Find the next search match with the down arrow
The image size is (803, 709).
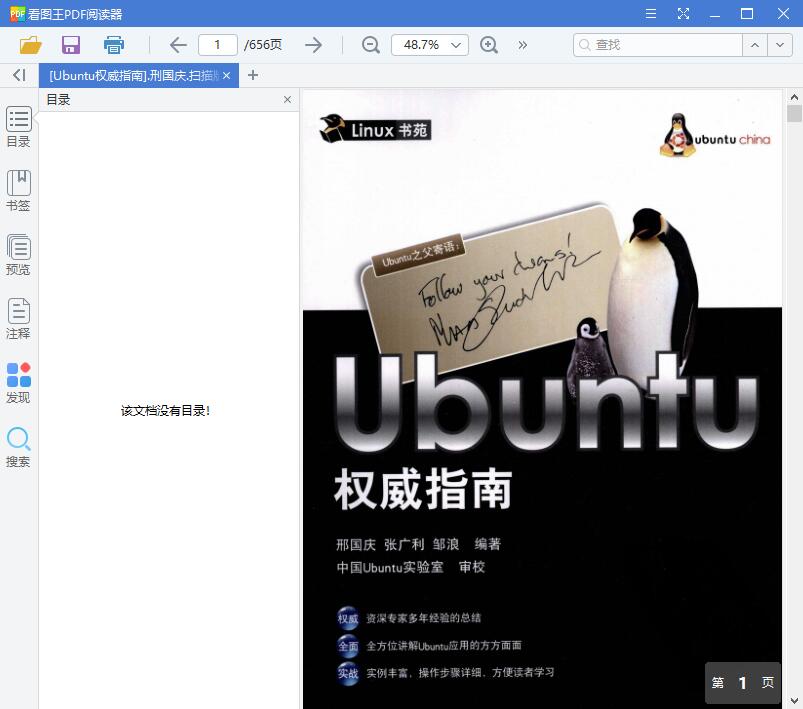[780, 45]
